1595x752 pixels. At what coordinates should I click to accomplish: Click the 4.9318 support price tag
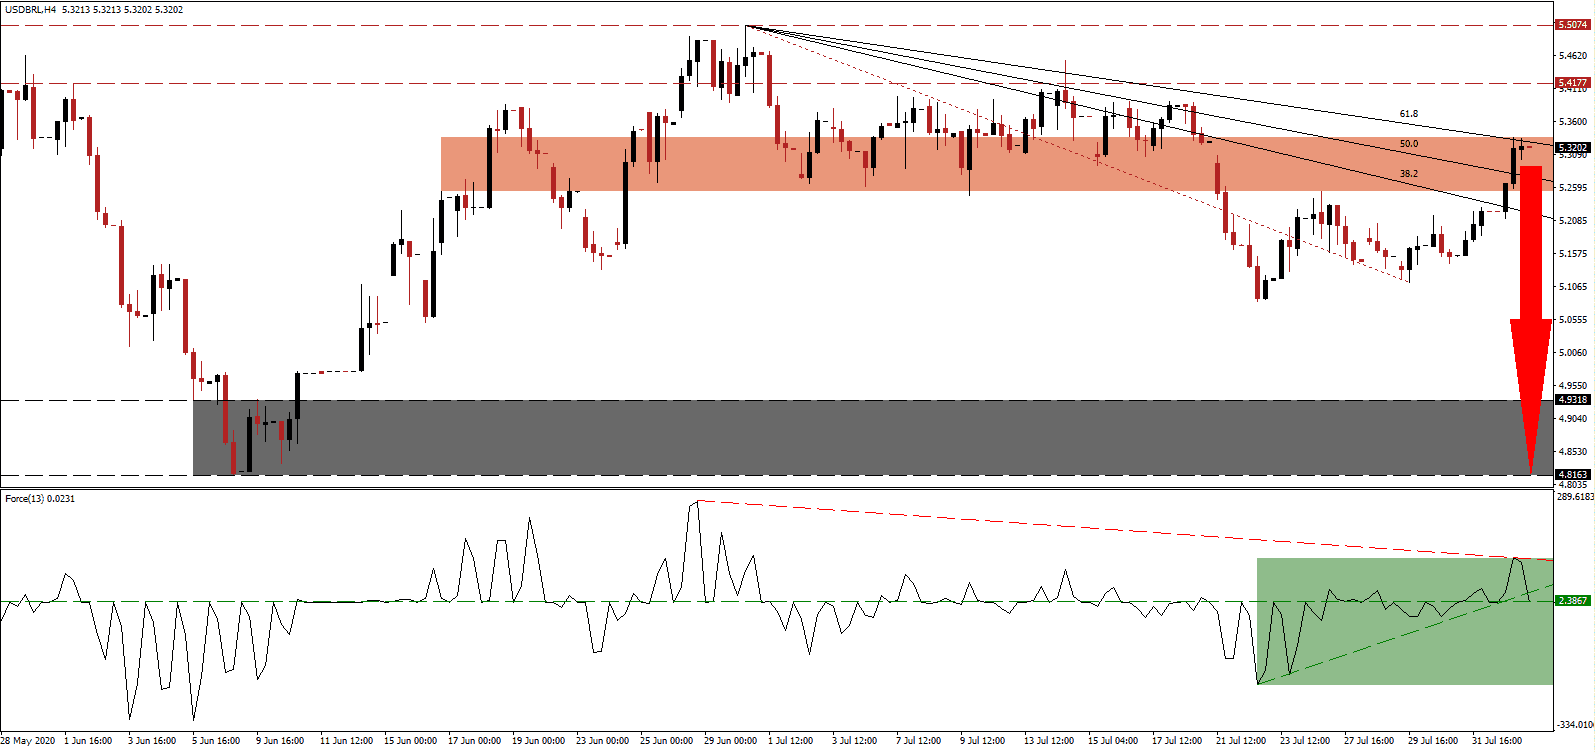click(1572, 400)
